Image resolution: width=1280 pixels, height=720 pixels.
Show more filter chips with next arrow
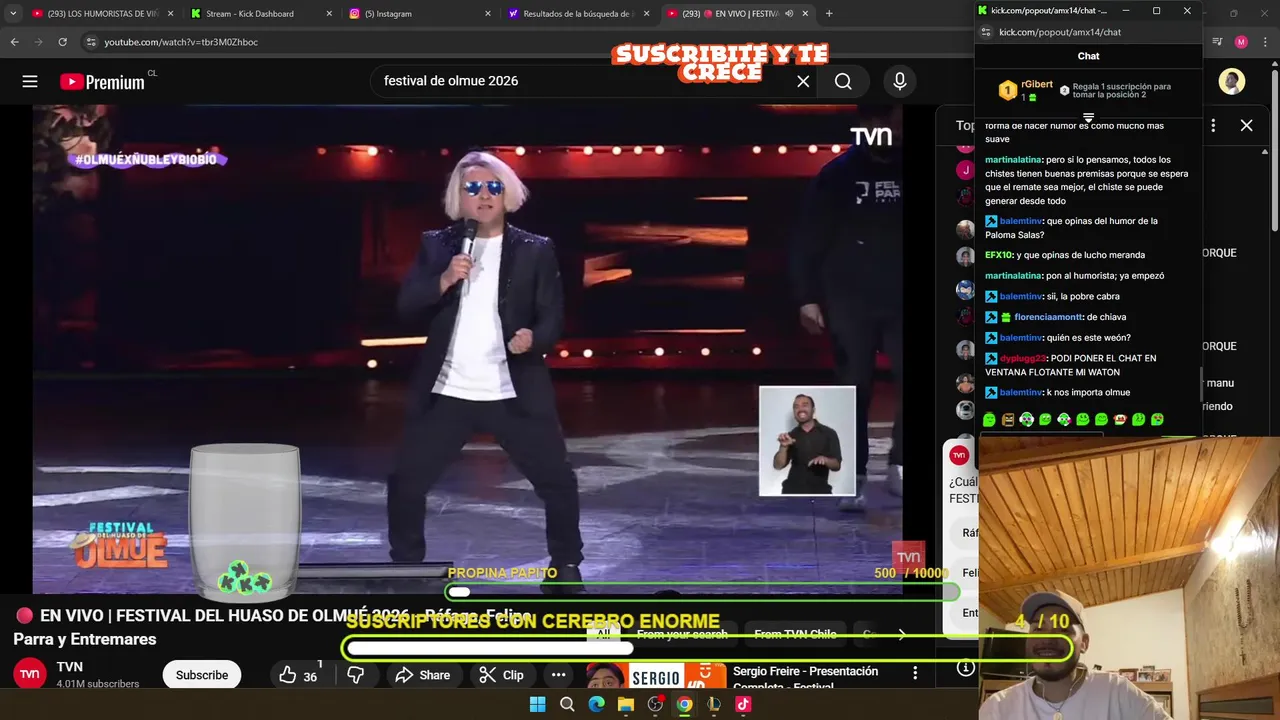point(901,634)
